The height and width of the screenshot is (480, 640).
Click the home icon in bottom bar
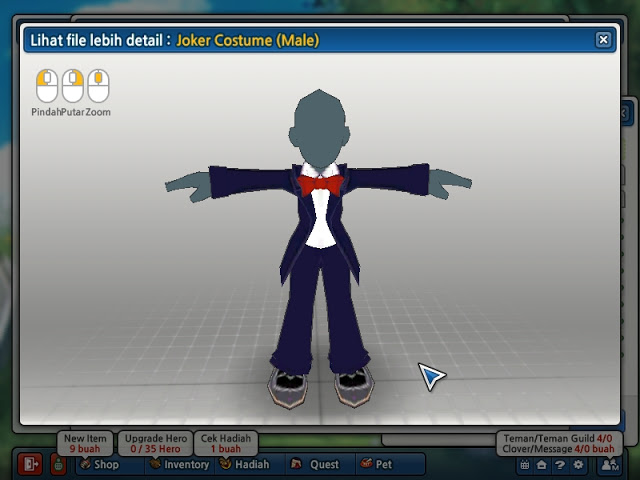coord(542,464)
